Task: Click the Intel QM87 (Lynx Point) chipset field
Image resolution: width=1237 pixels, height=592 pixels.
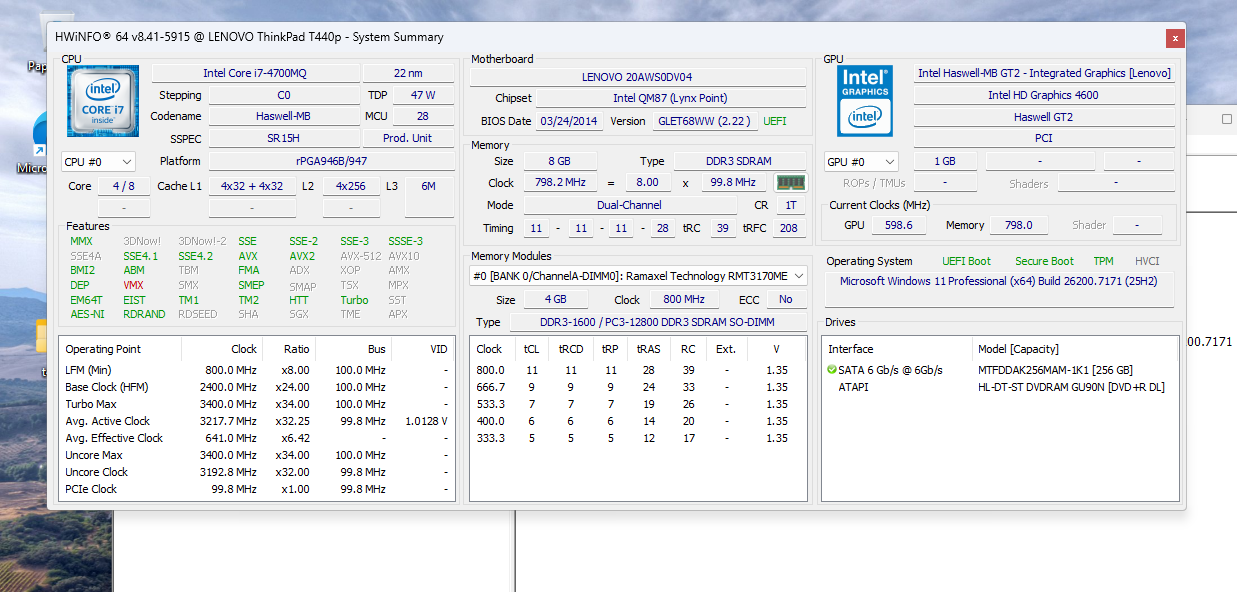Action: 671,99
